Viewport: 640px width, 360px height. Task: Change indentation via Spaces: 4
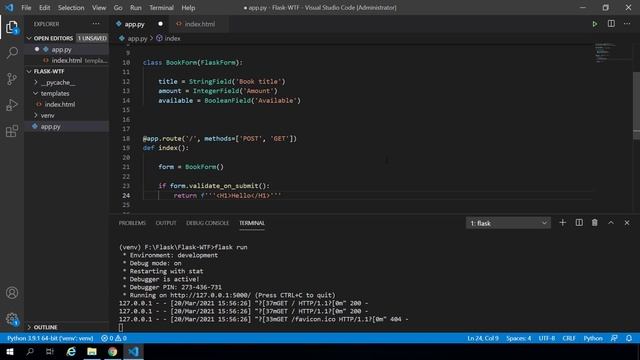(519, 338)
